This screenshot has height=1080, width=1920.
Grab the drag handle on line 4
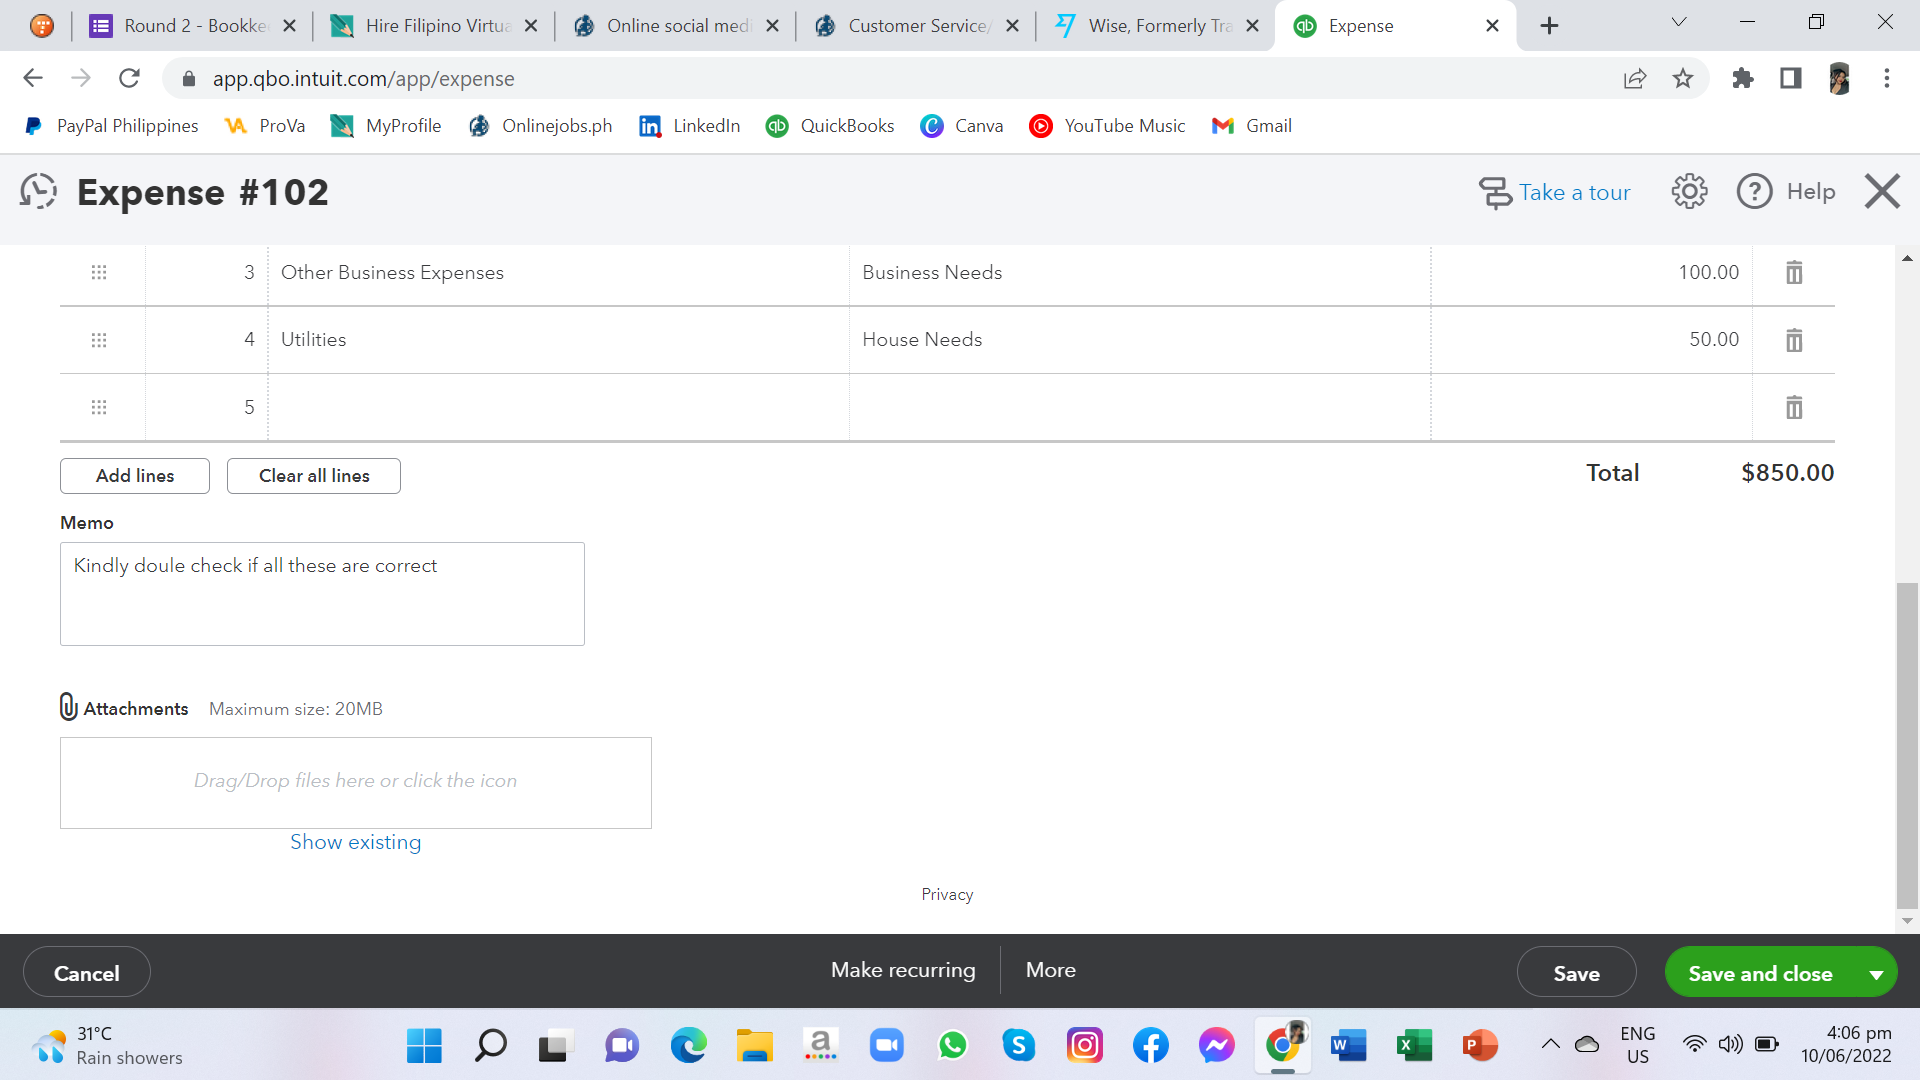click(99, 340)
